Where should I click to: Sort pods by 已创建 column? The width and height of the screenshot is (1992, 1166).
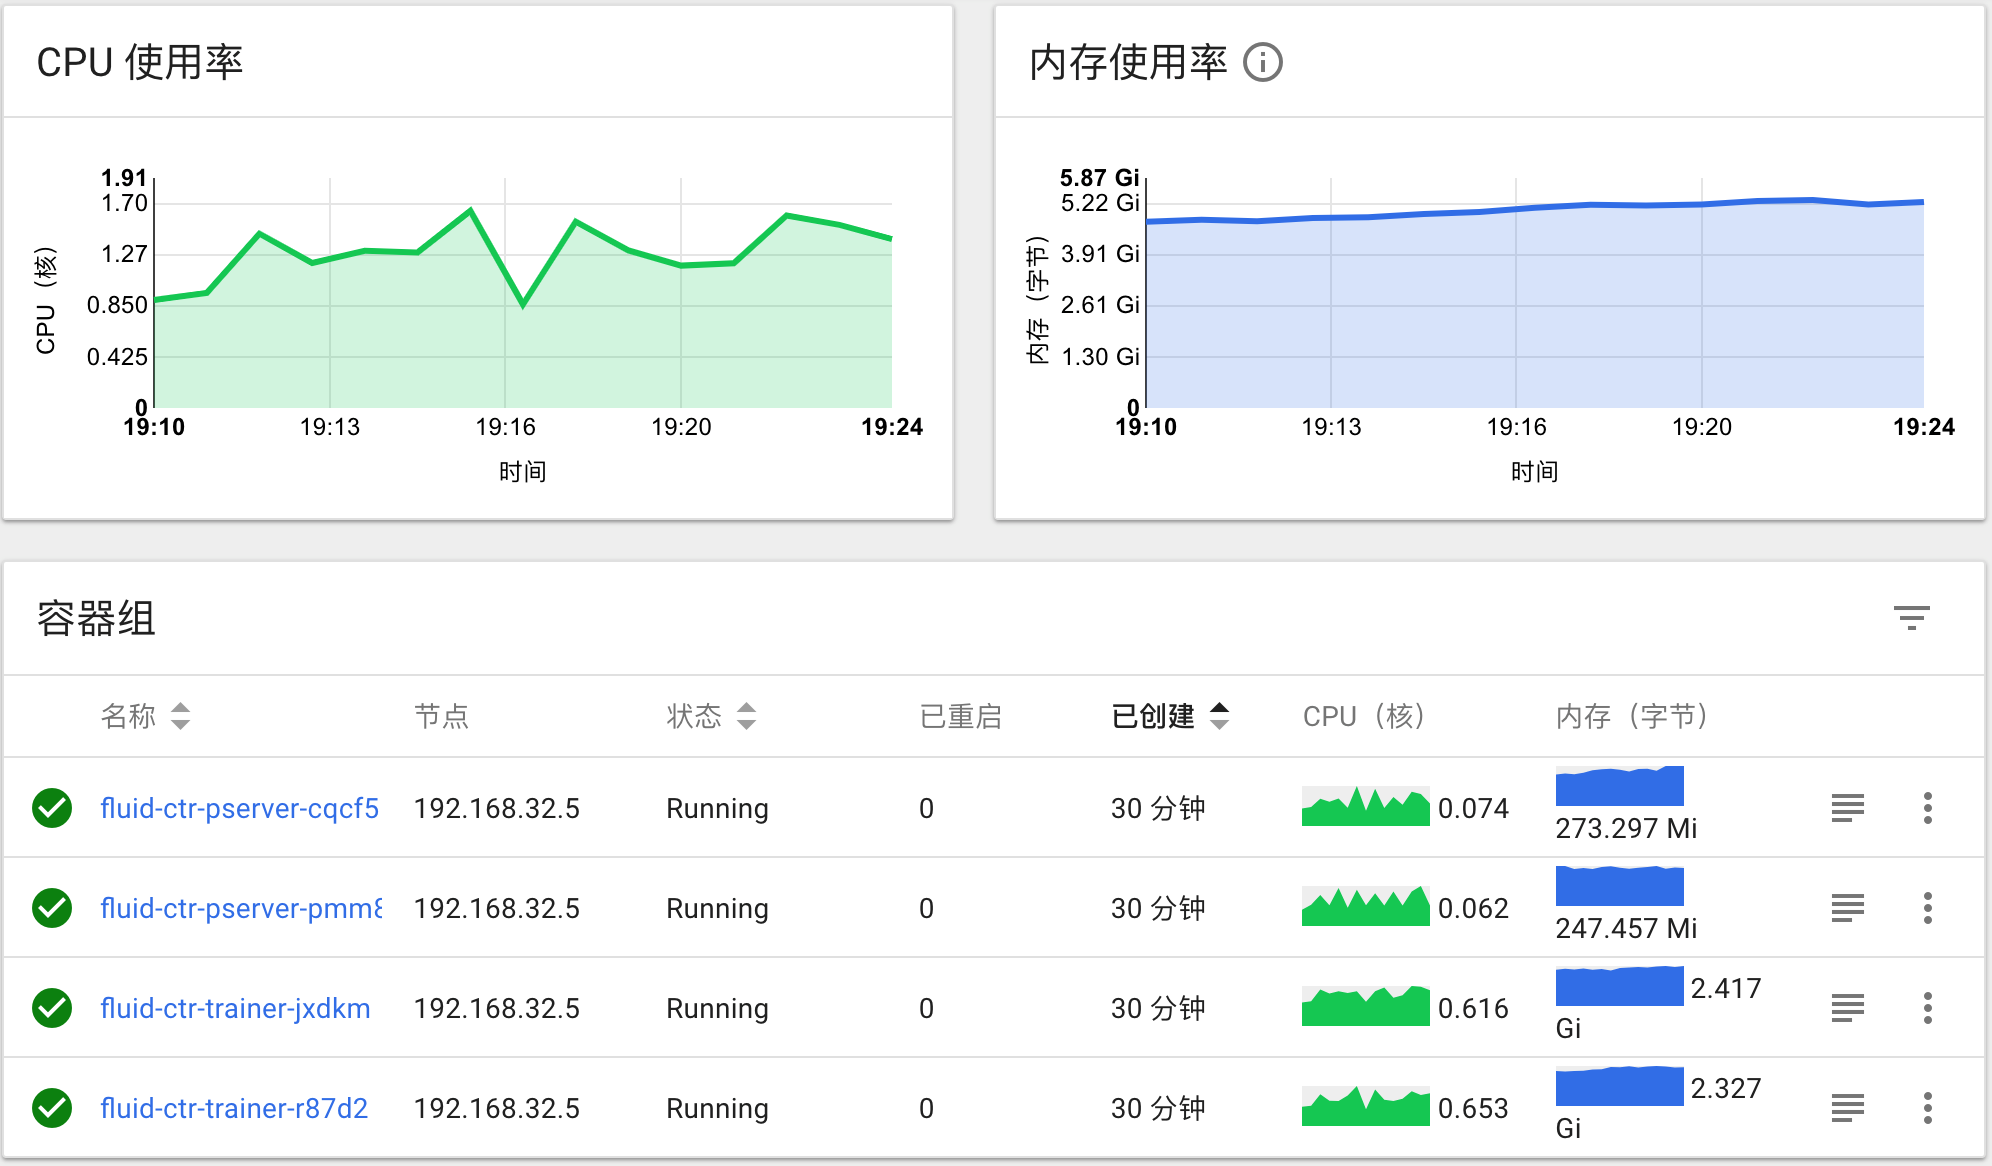(x=1170, y=716)
